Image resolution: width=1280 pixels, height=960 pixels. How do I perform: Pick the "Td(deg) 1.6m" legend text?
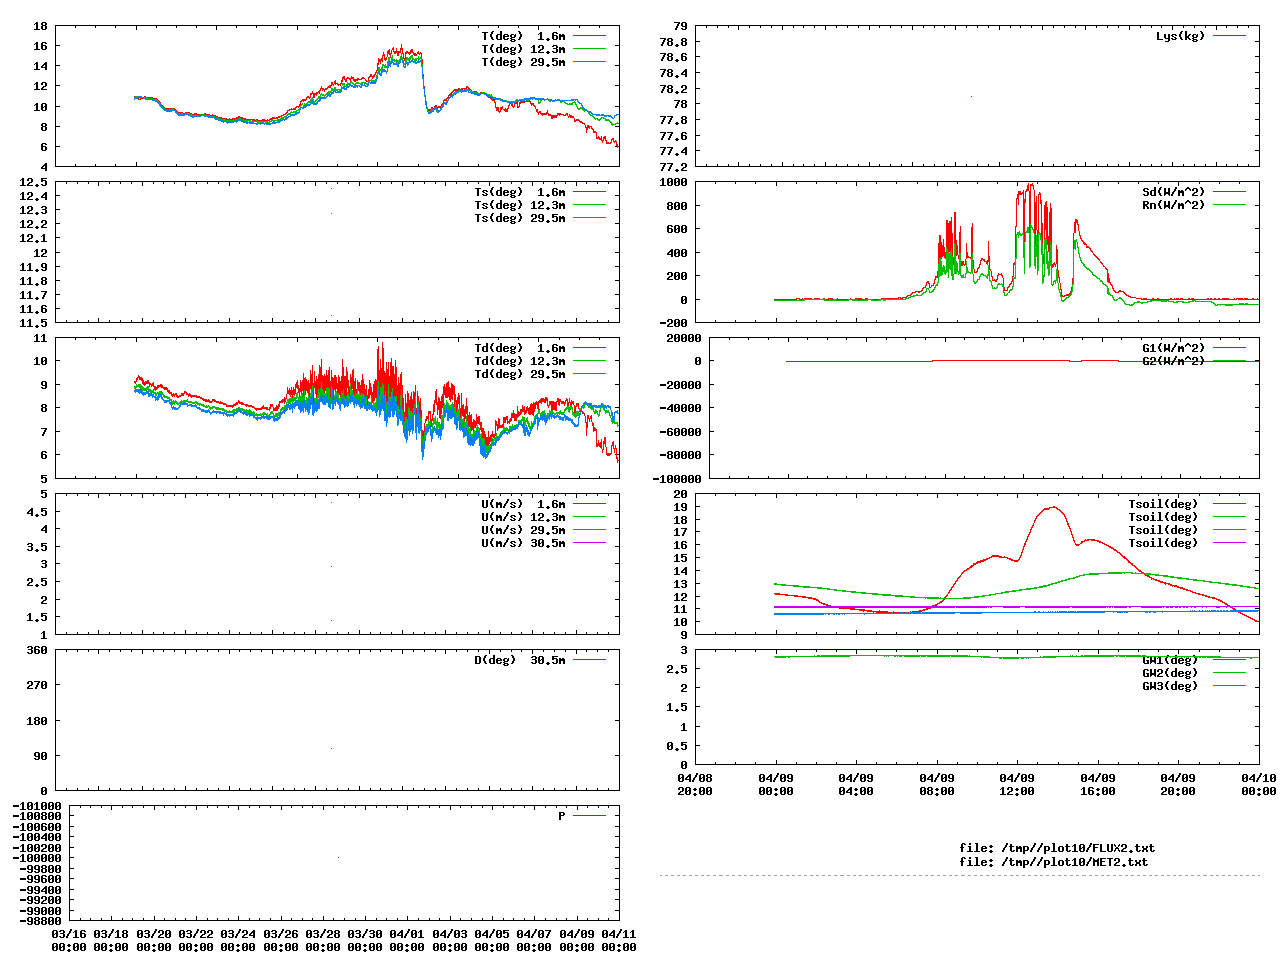click(x=520, y=348)
